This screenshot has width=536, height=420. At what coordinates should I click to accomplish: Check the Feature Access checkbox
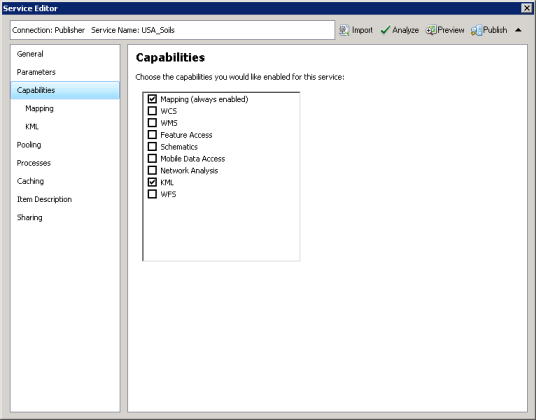coord(152,135)
